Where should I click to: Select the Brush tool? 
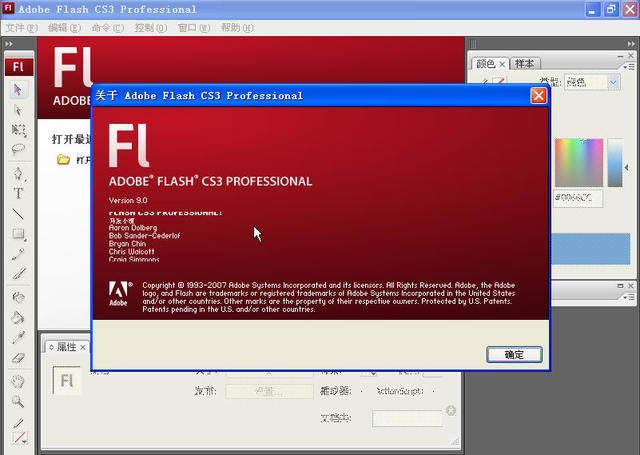click(18, 273)
